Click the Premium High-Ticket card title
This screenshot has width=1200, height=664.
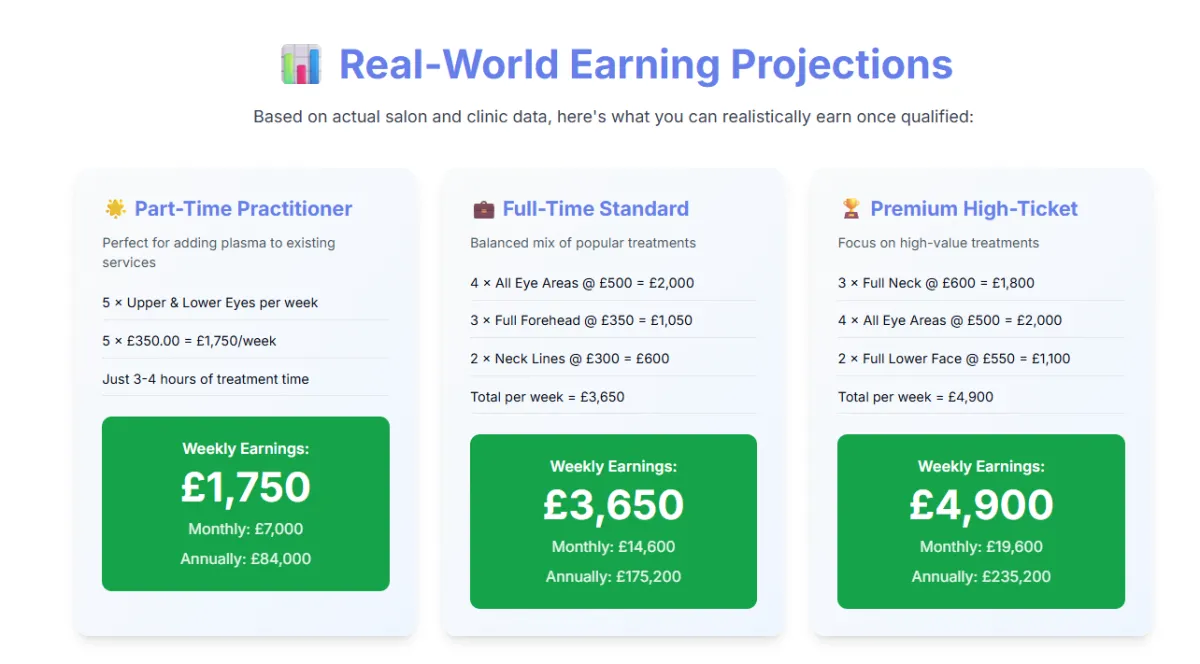(973, 209)
